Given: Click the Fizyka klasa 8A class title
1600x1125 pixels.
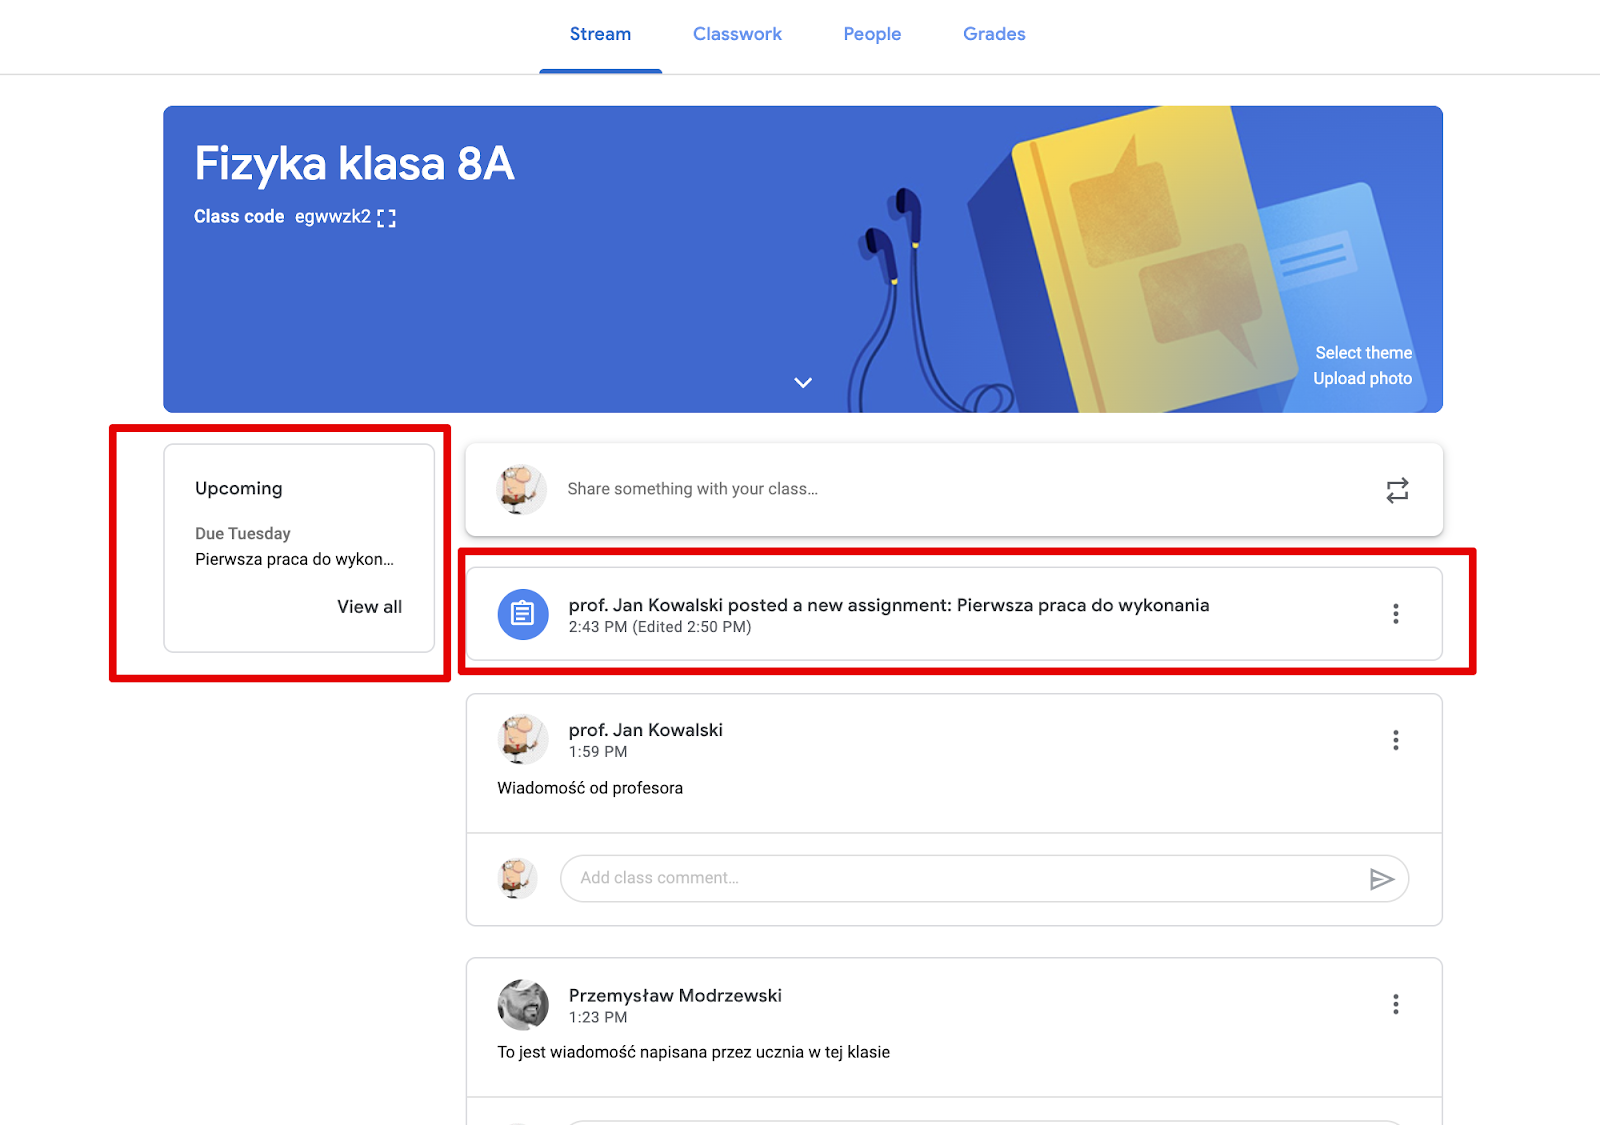Looking at the screenshot, I should pos(354,164).
